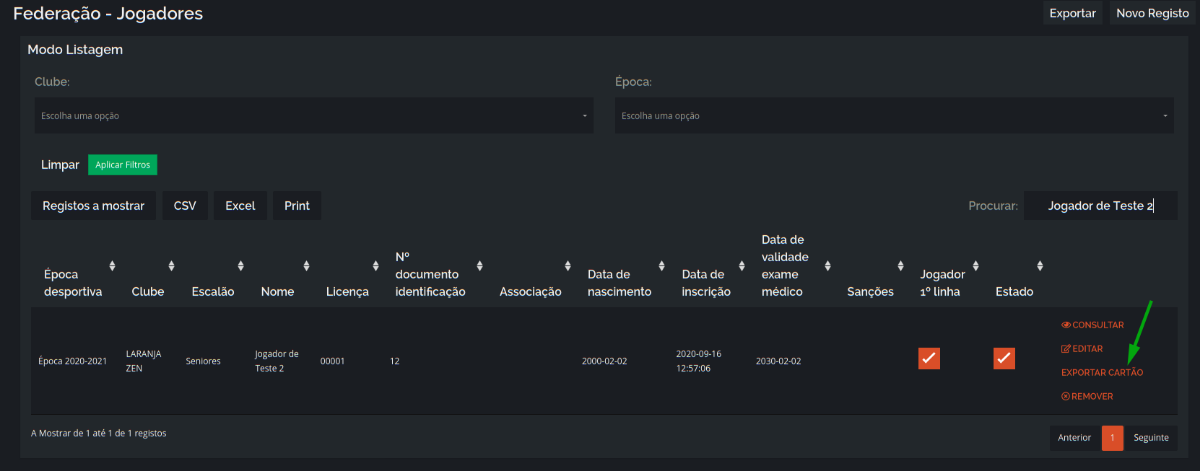Export table to Excel

[x=240, y=206]
